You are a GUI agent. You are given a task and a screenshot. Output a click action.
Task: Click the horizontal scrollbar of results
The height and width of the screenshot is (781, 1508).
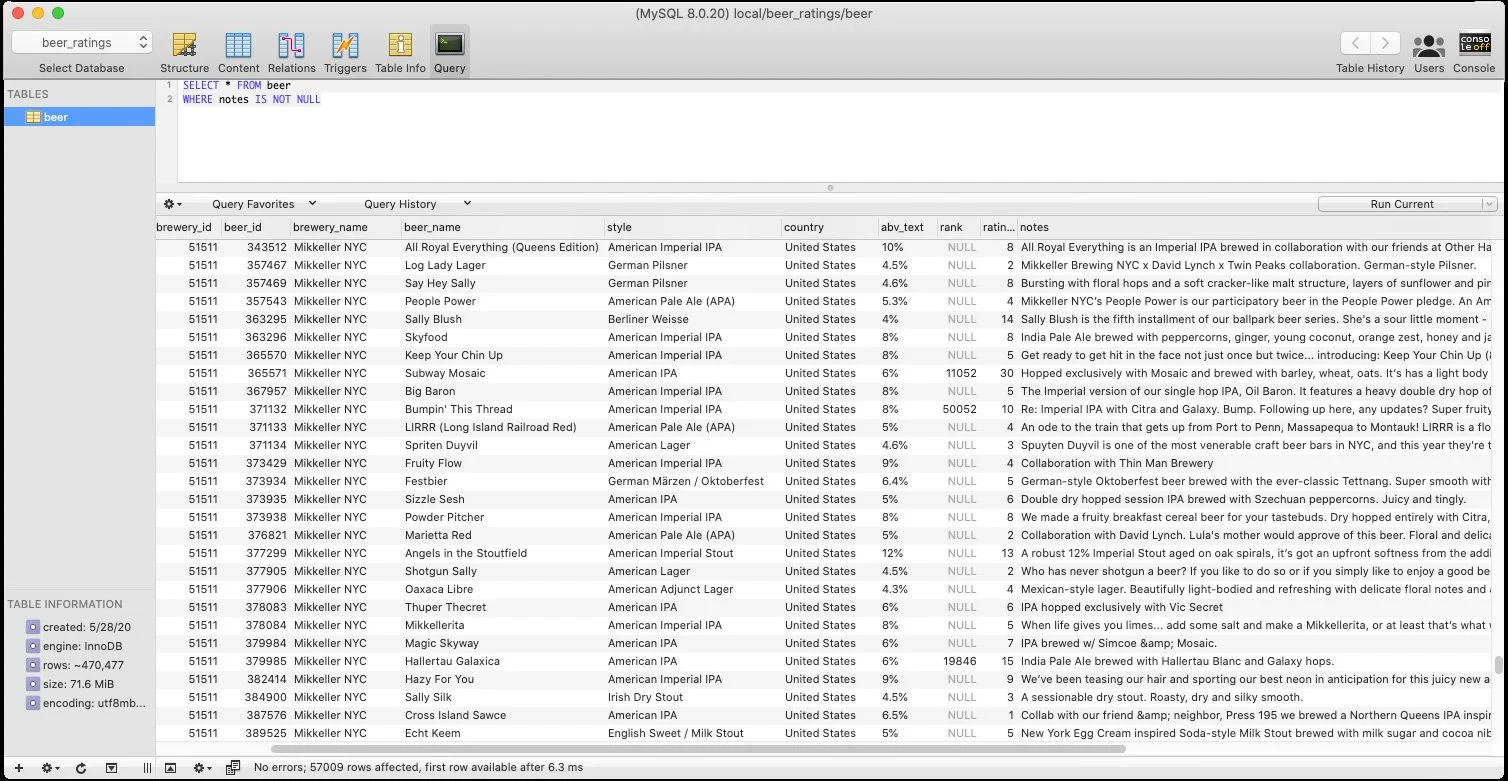(698, 748)
